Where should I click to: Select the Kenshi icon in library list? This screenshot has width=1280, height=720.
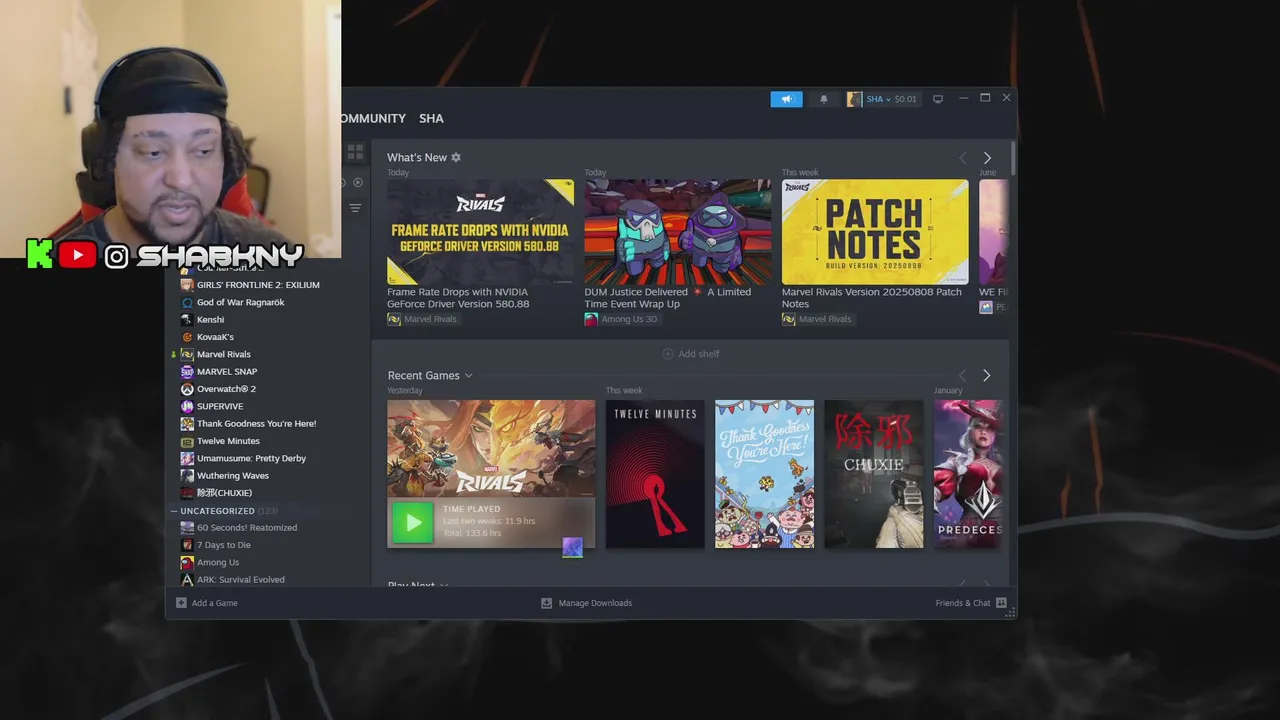(187, 320)
